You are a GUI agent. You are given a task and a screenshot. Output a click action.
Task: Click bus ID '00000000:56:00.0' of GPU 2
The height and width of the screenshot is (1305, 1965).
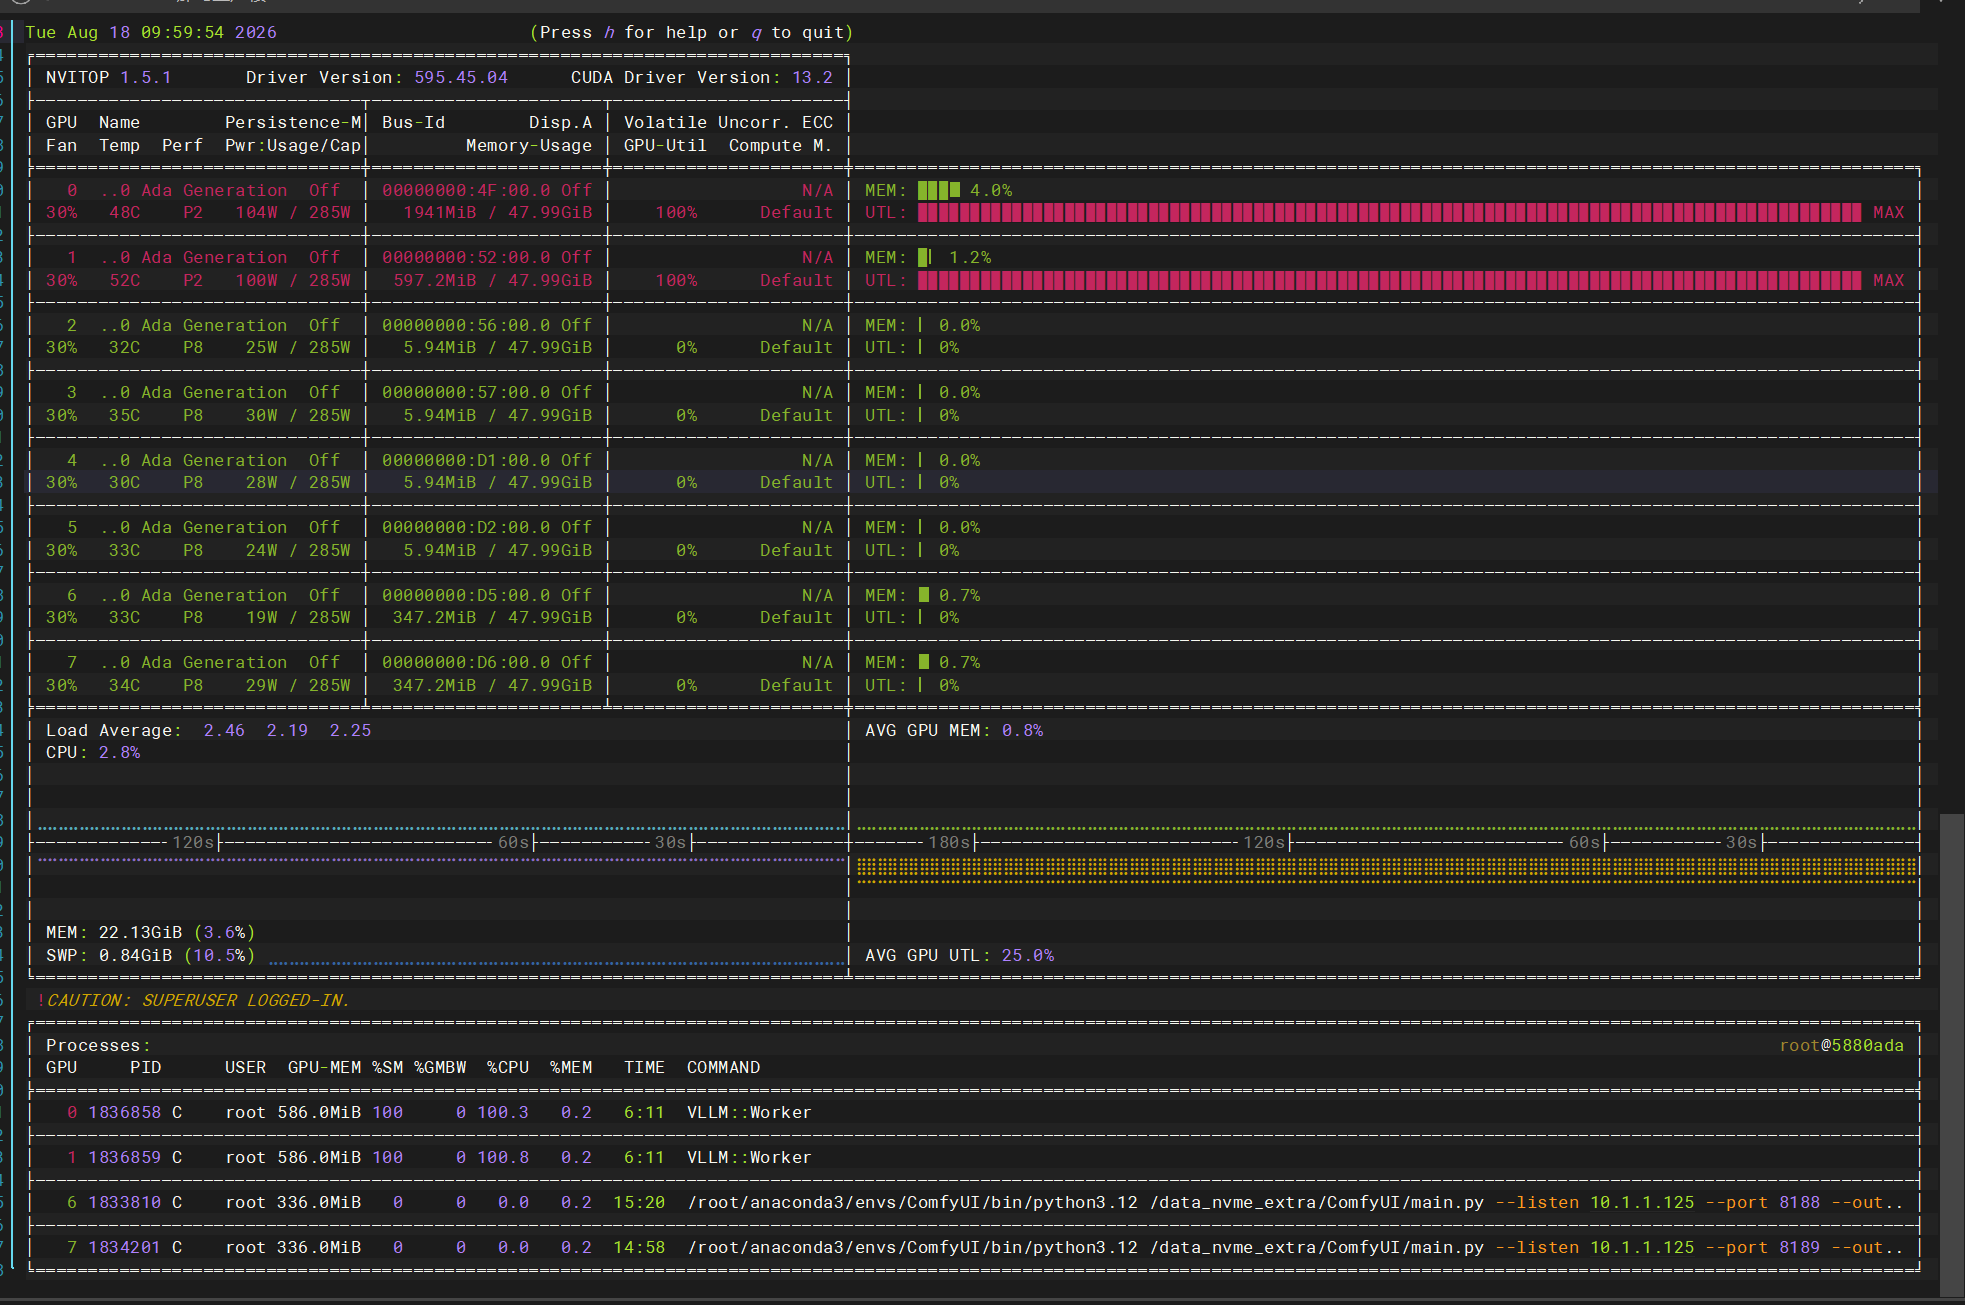466,326
